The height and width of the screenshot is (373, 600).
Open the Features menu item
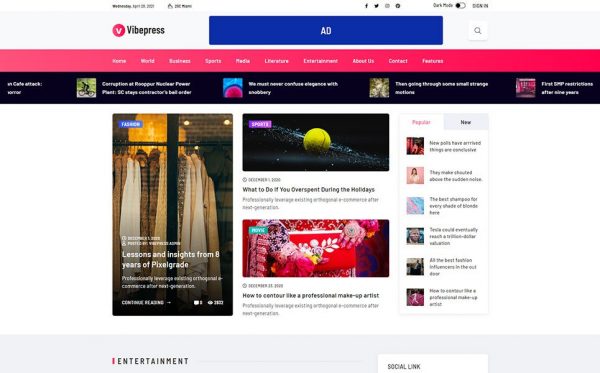tap(433, 61)
